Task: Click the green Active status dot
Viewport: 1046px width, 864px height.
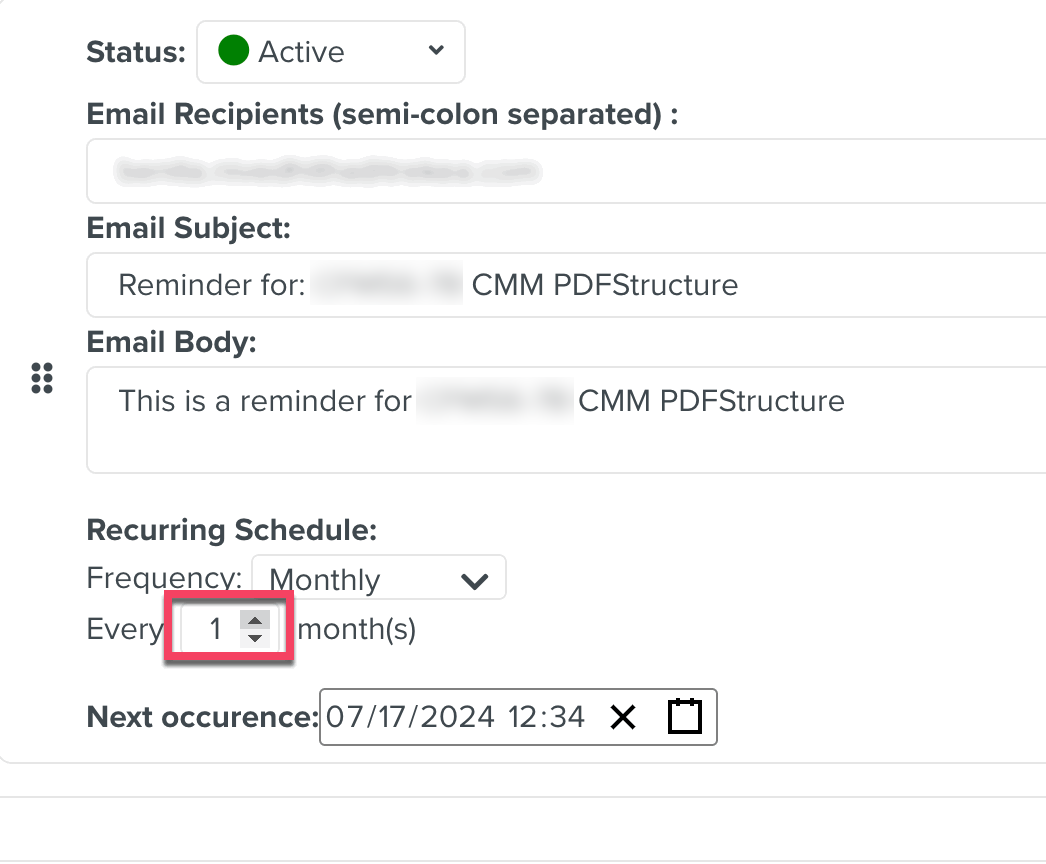Action: 233,51
